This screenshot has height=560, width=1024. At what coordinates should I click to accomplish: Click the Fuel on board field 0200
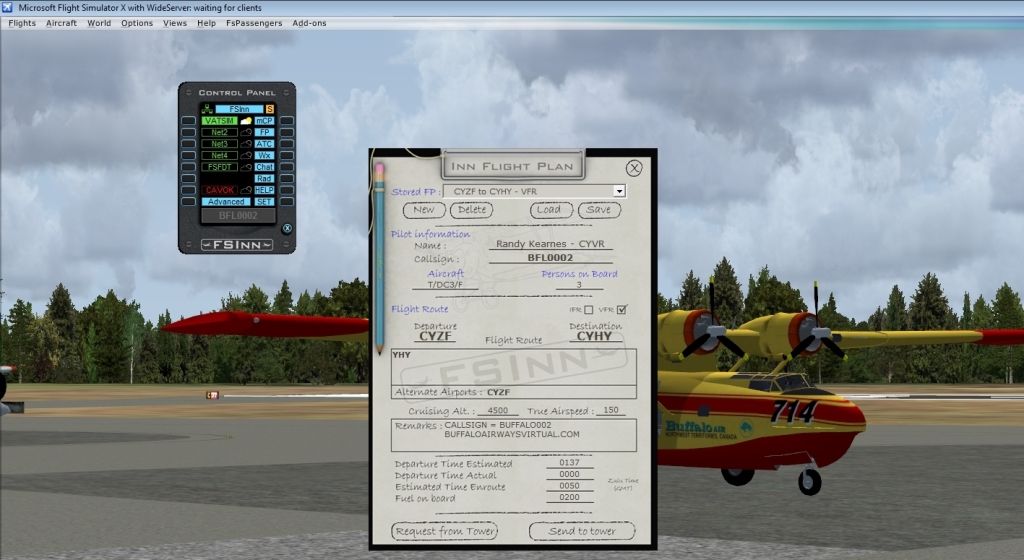[x=569, y=497]
